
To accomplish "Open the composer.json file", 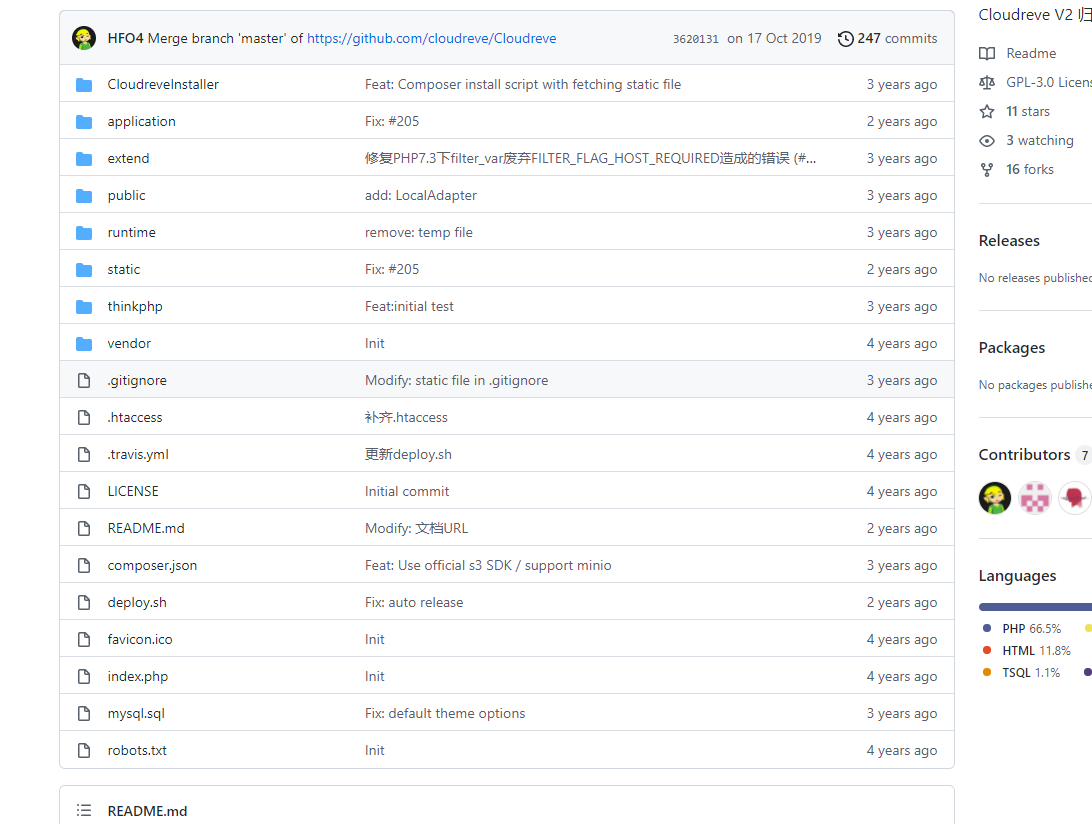I will pyautogui.click(x=151, y=565).
